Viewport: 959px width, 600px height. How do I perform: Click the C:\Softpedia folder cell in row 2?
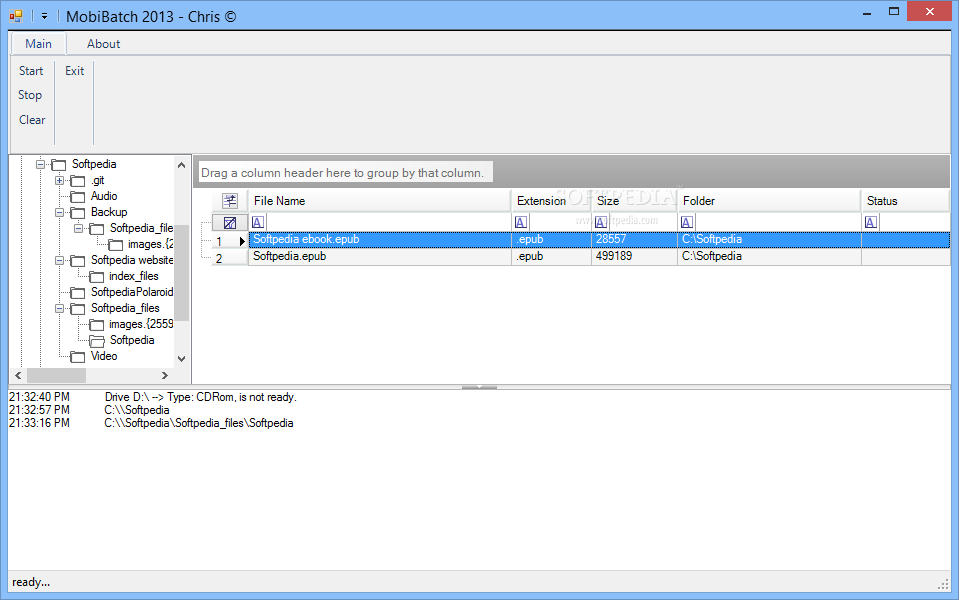769,256
